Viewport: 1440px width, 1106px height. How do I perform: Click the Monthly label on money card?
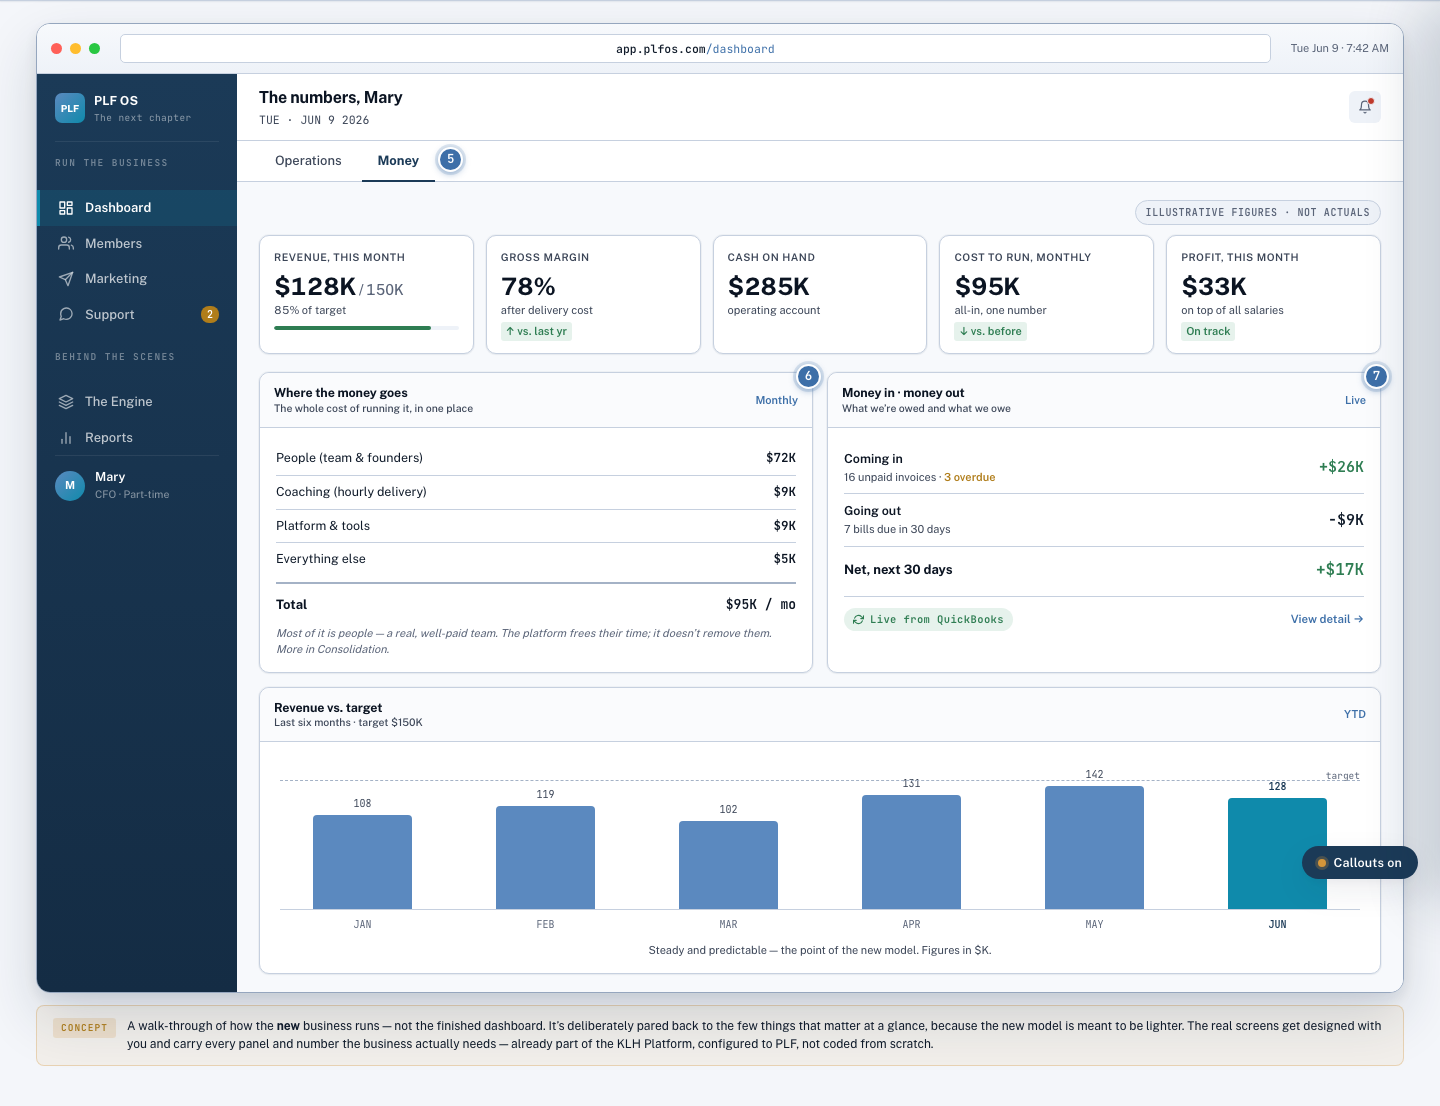[x=776, y=400]
